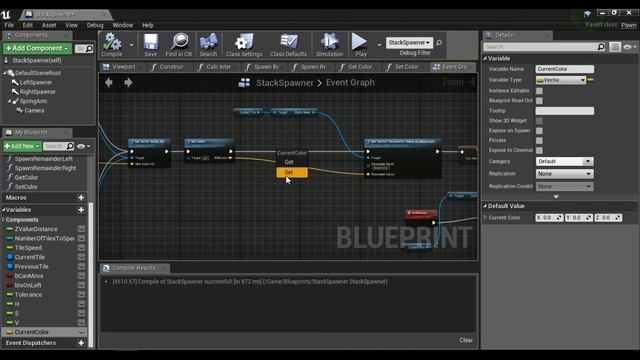Viewport: 640px width, 360px height.
Task: Open the Debug menu
Action: (95, 25)
